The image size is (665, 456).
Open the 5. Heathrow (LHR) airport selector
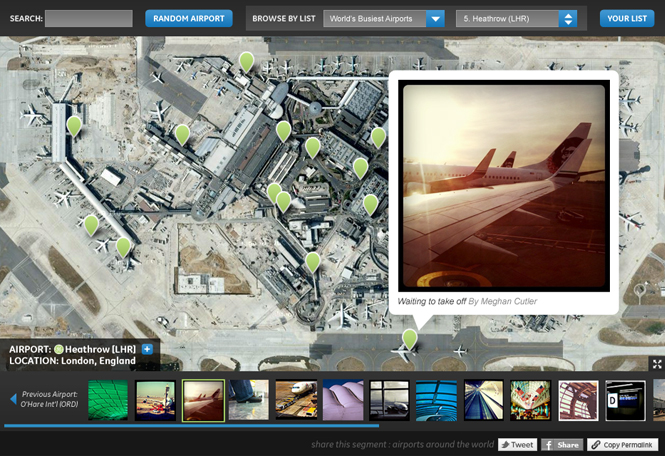tap(516, 18)
